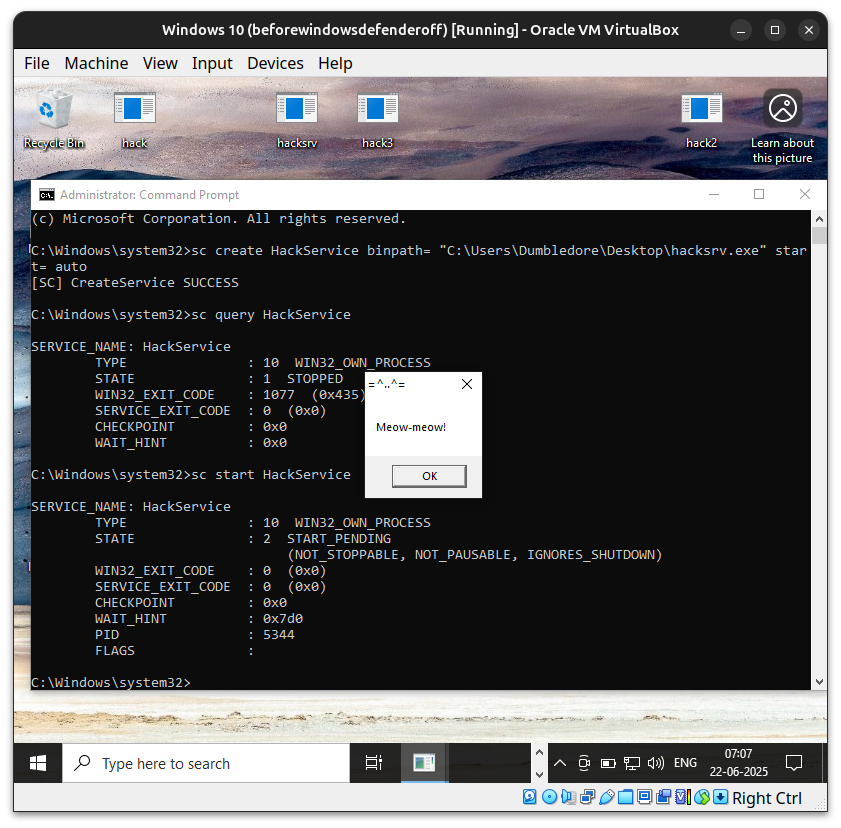Click the VirtualBox CPU chip status icon
This screenshot has height=828, width=841.
683,797
